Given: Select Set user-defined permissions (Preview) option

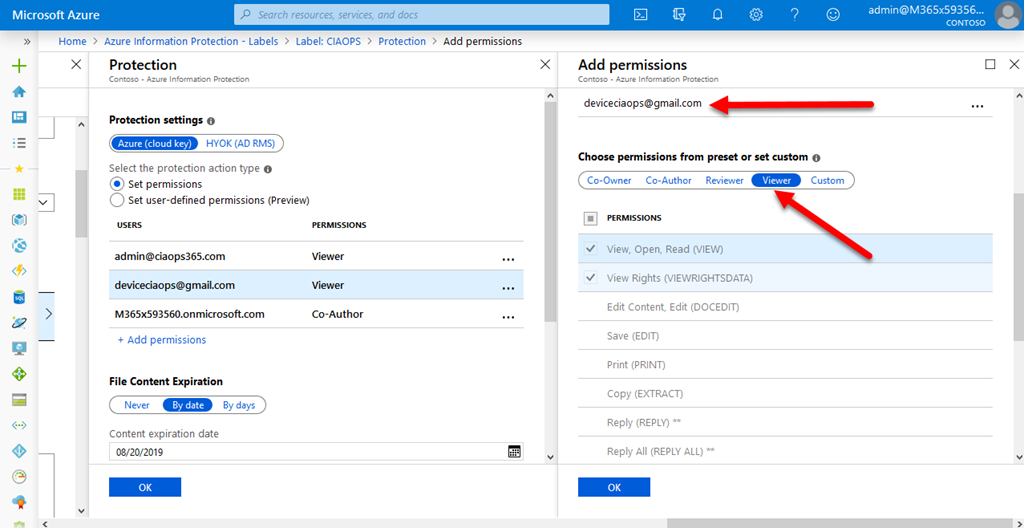Looking at the screenshot, I should [x=117, y=200].
